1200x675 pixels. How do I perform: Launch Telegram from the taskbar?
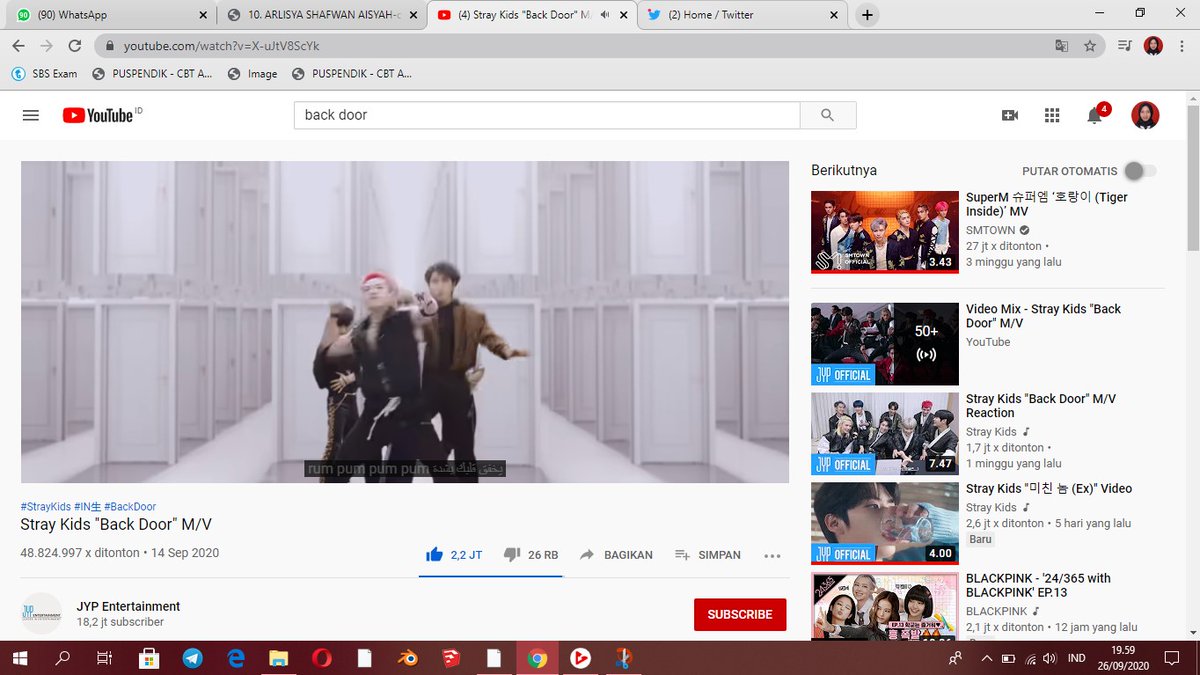(192, 658)
